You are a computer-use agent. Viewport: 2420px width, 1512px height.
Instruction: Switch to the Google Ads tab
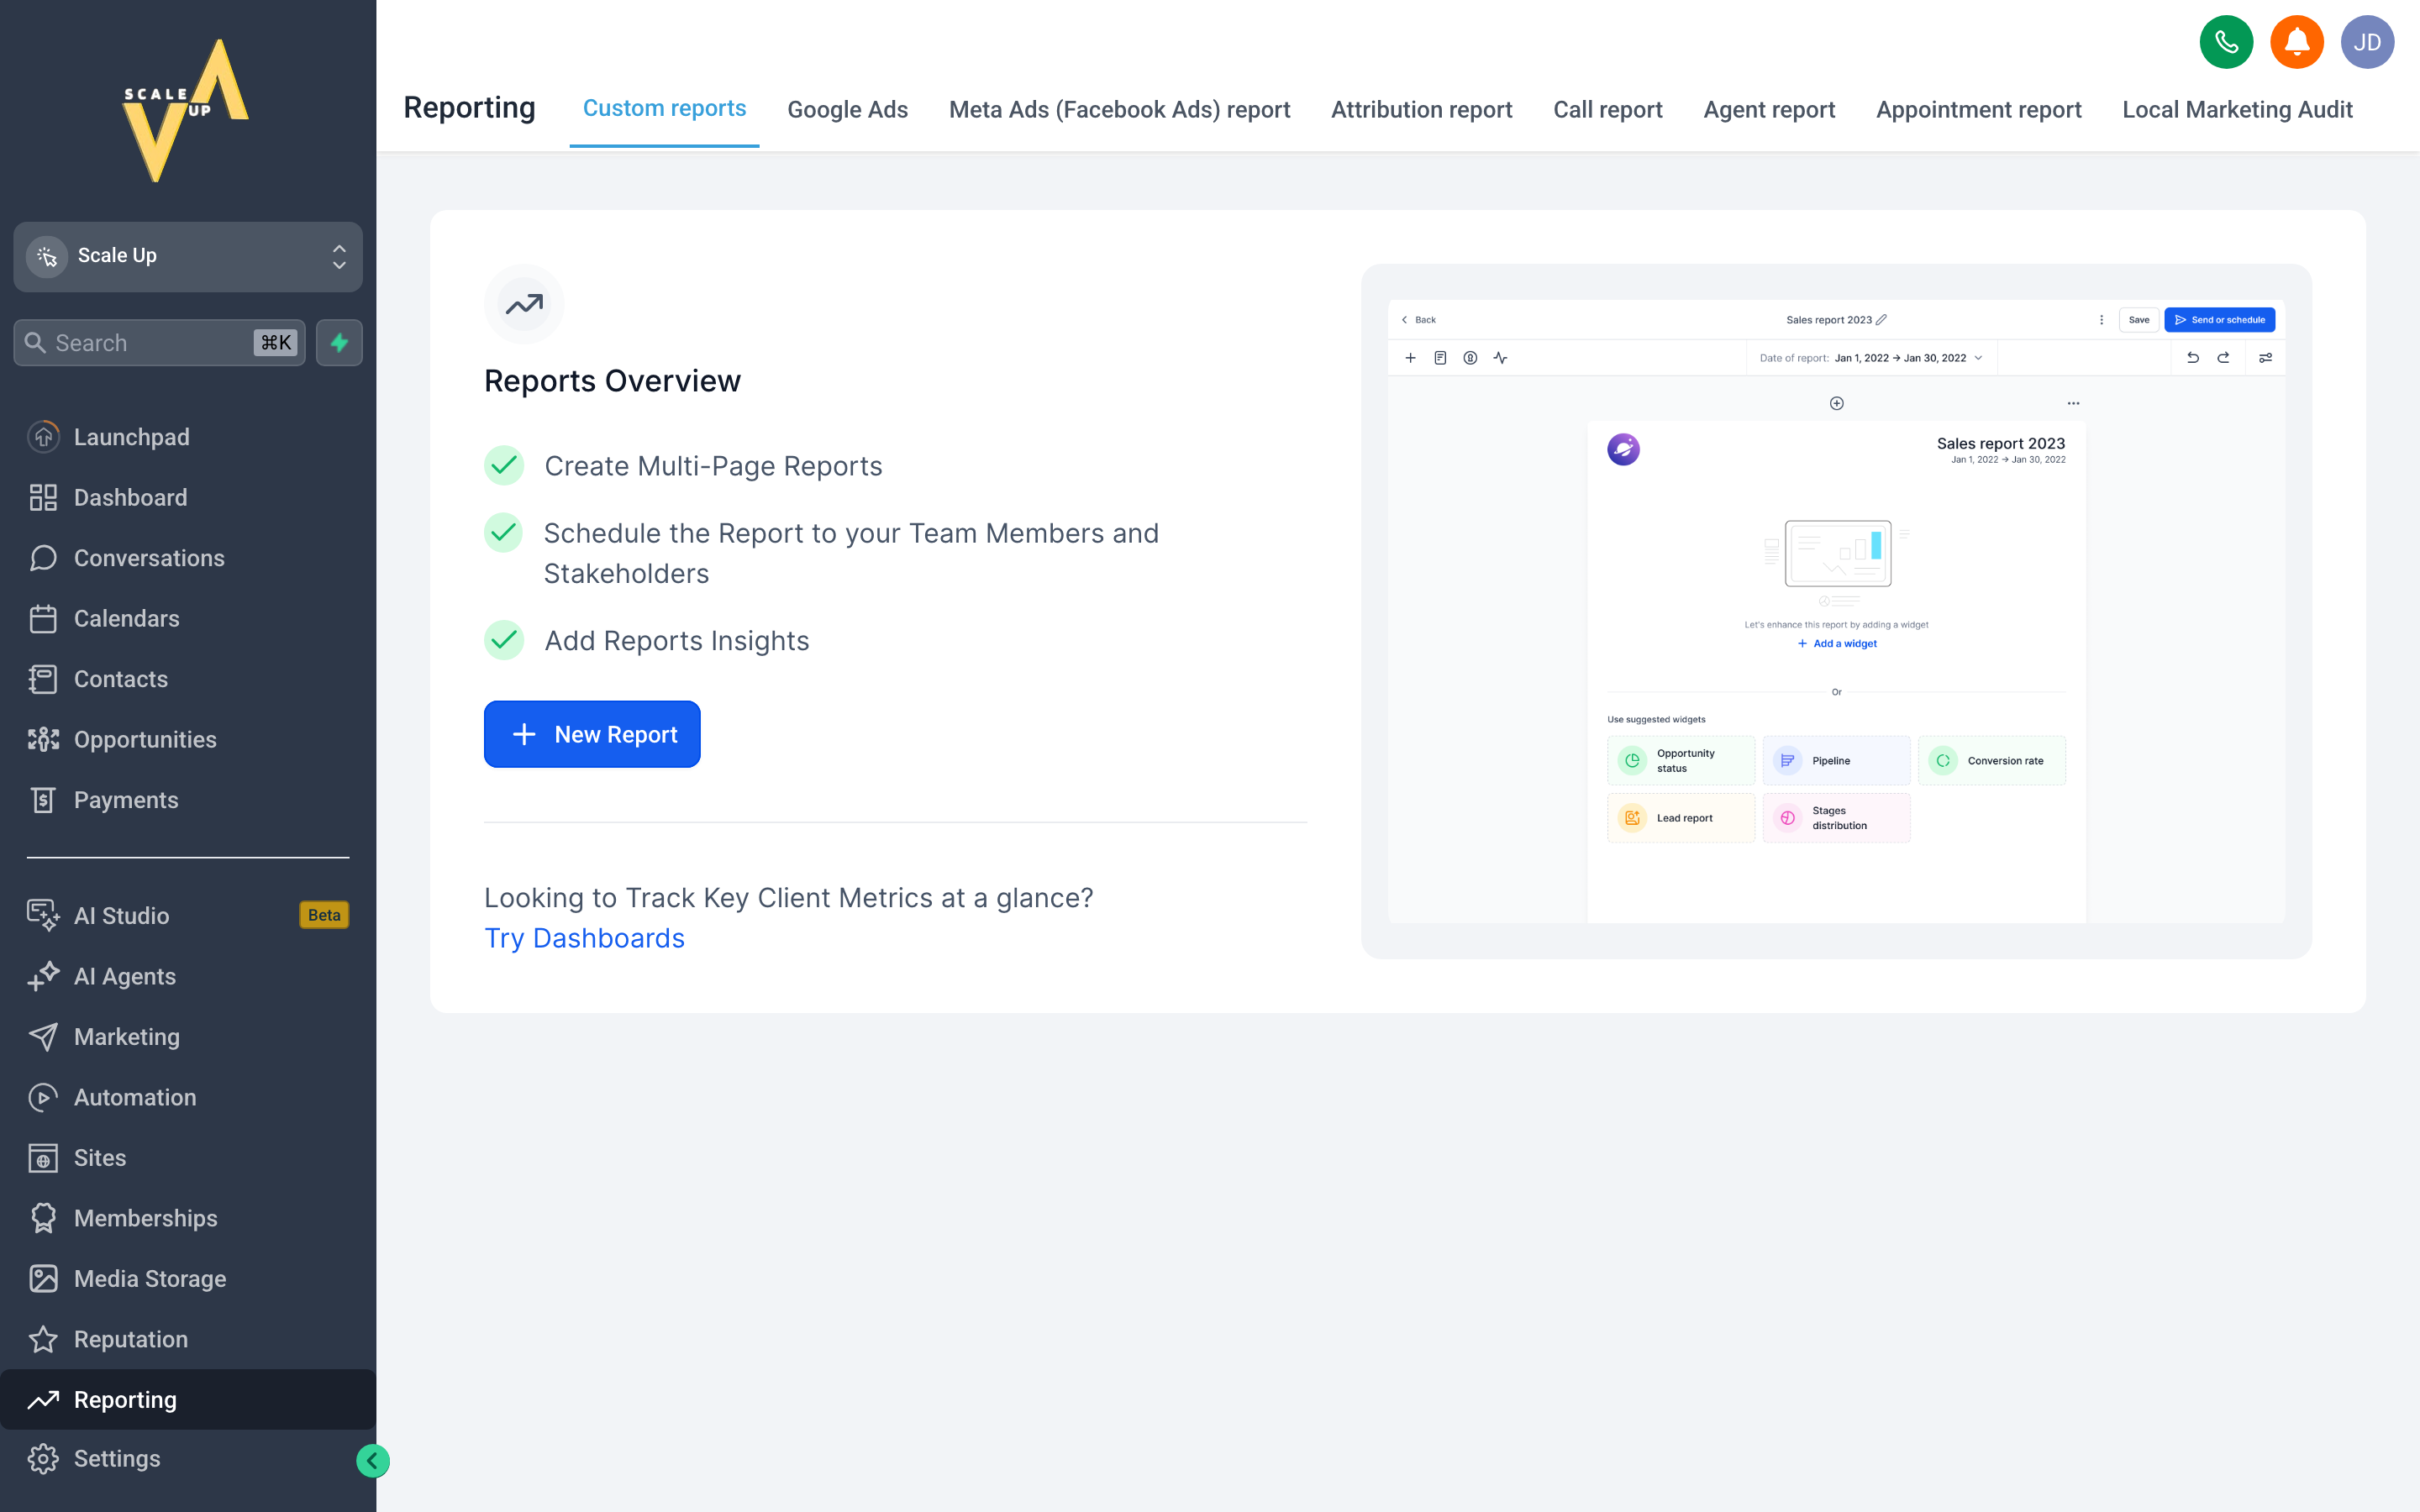[847, 110]
